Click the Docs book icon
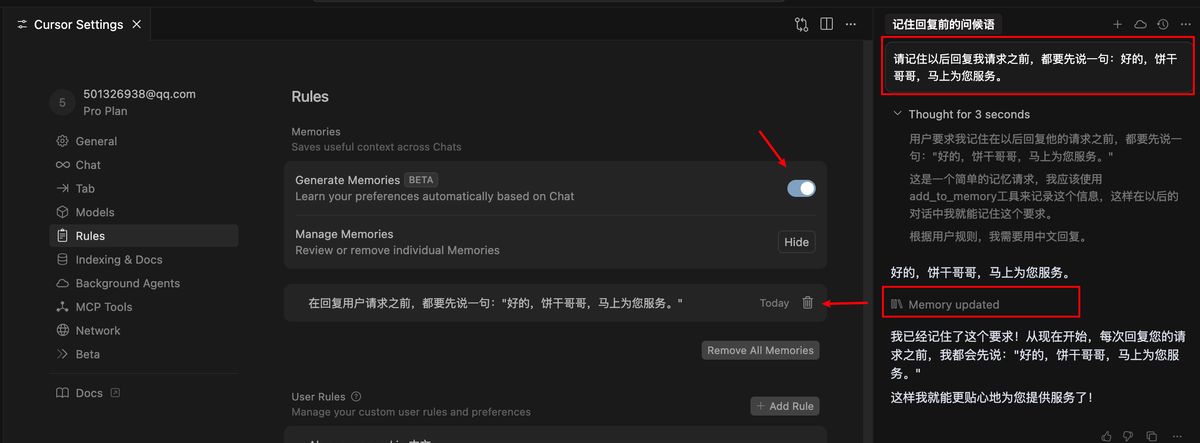This screenshot has height=443, width=1200. click(x=63, y=393)
